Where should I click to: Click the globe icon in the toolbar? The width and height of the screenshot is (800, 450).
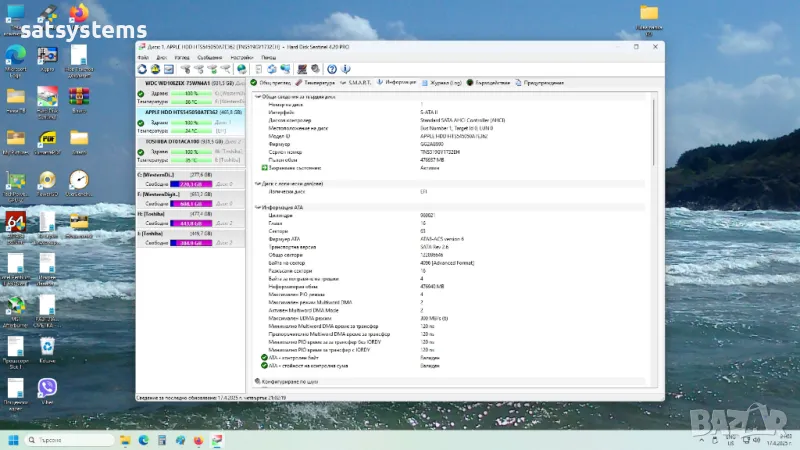242,69
